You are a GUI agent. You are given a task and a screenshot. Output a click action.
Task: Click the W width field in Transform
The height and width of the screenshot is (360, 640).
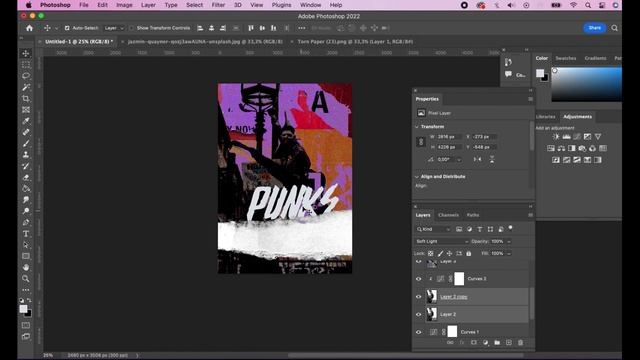click(x=449, y=137)
